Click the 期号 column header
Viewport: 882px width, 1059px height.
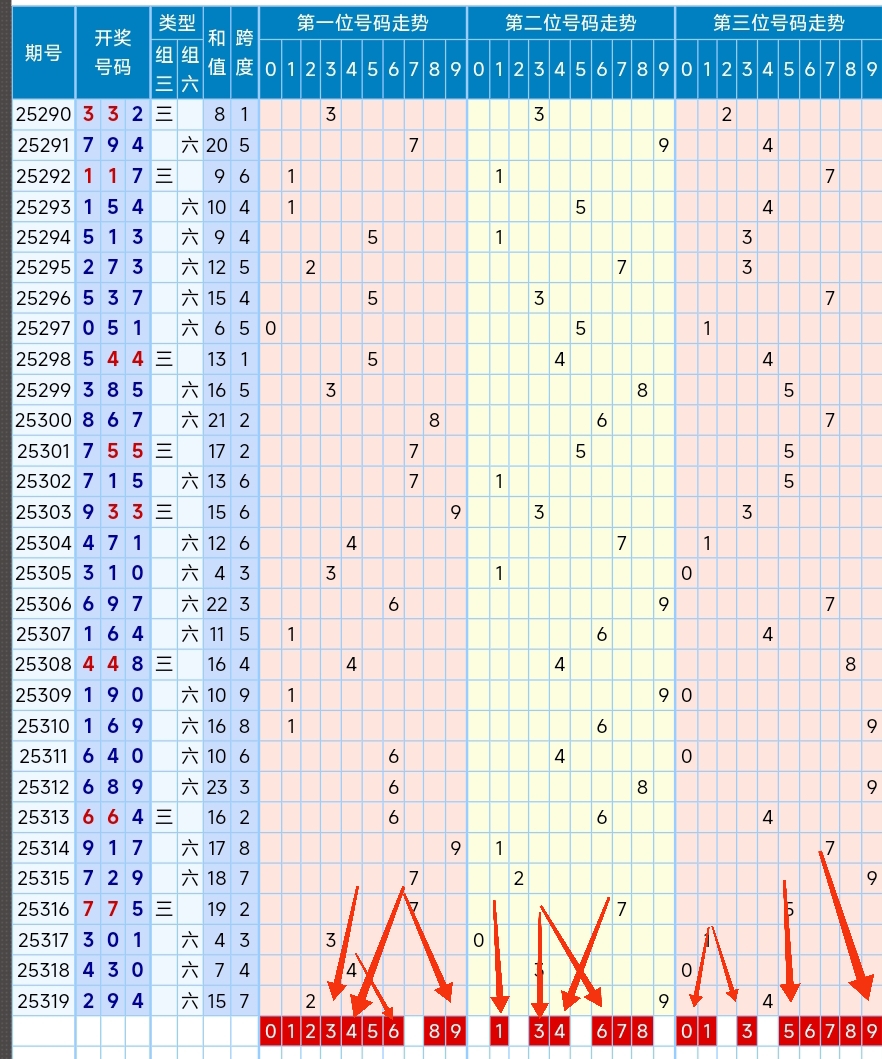[x=43, y=53]
